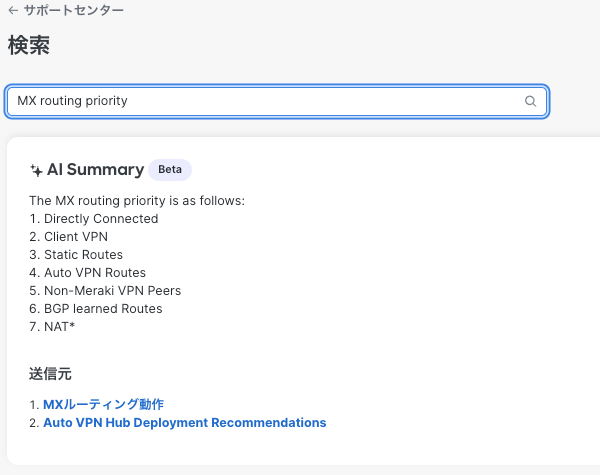Click the Directly Connected list item
This screenshot has height=475, width=600.
101,219
